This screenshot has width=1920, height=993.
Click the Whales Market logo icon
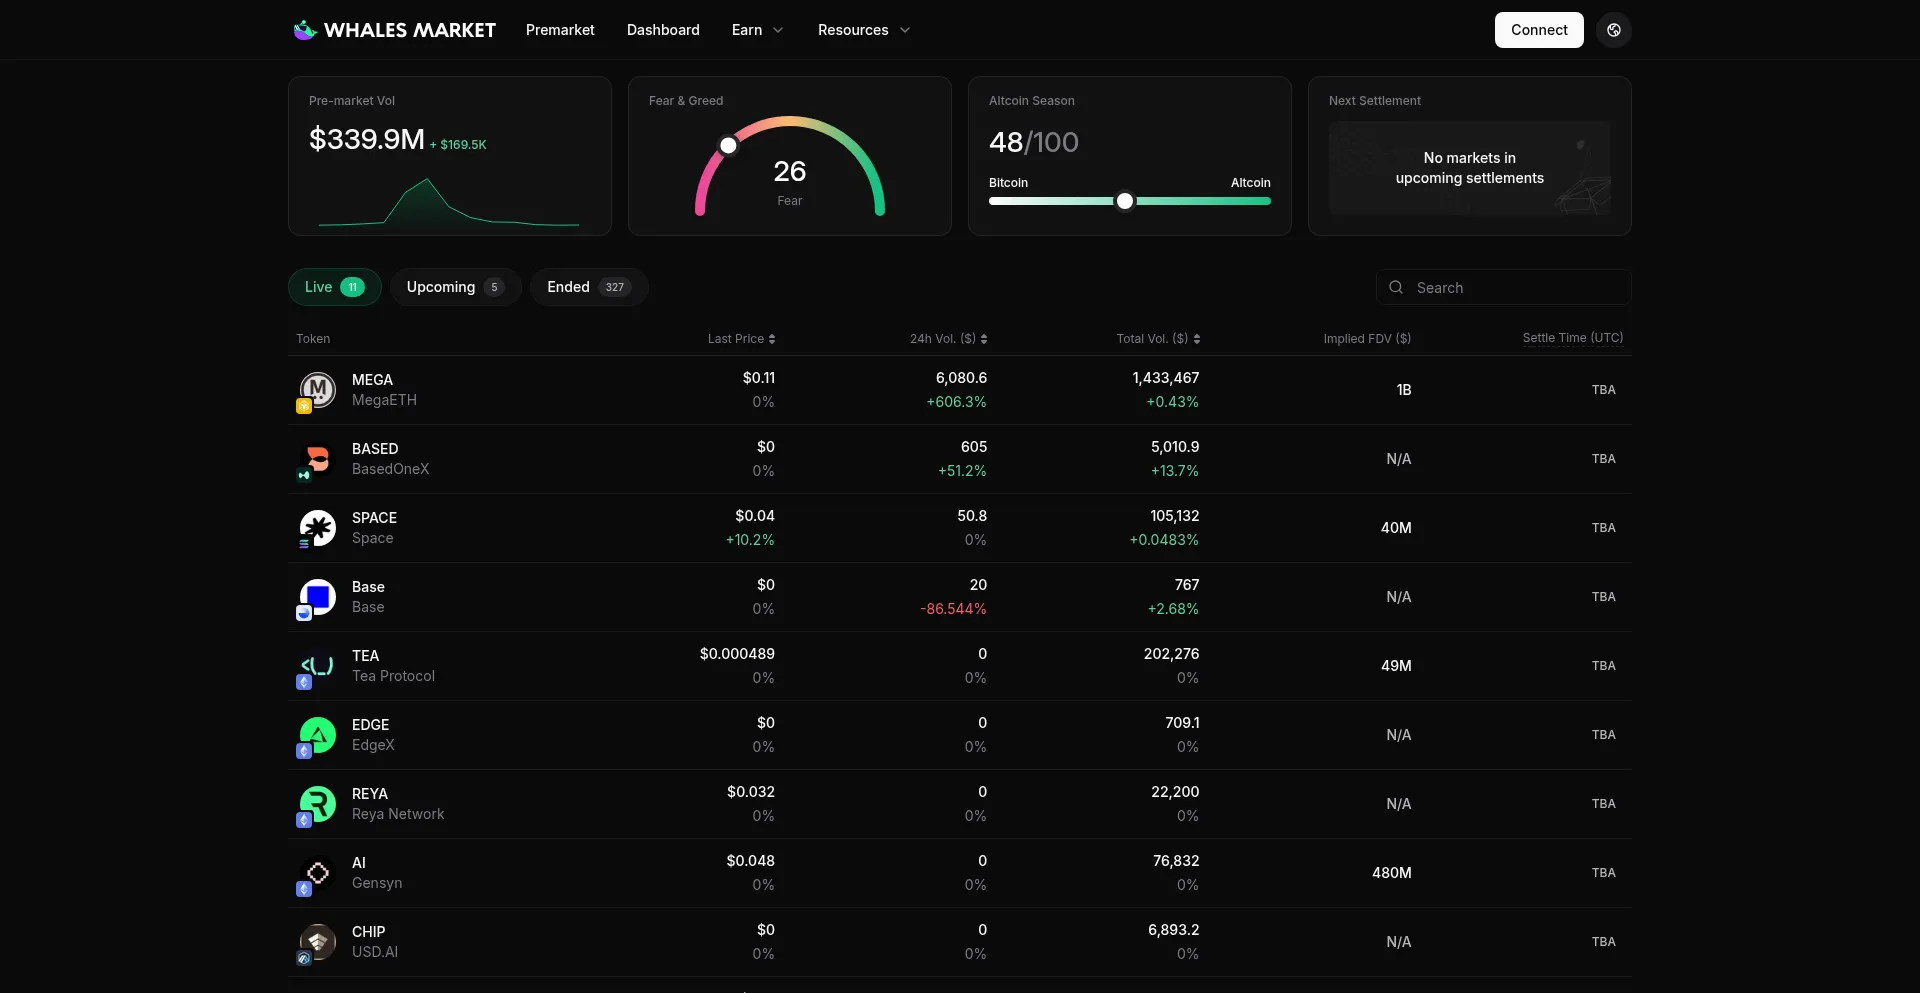(x=305, y=30)
